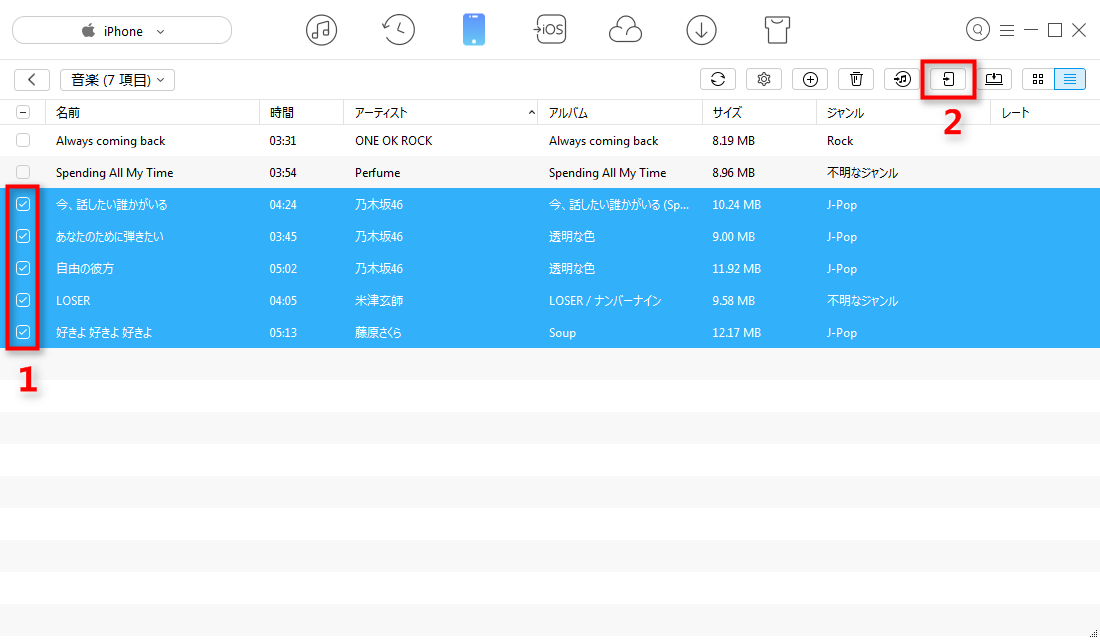Click the window resize grip corner

[x=1093, y=633]
